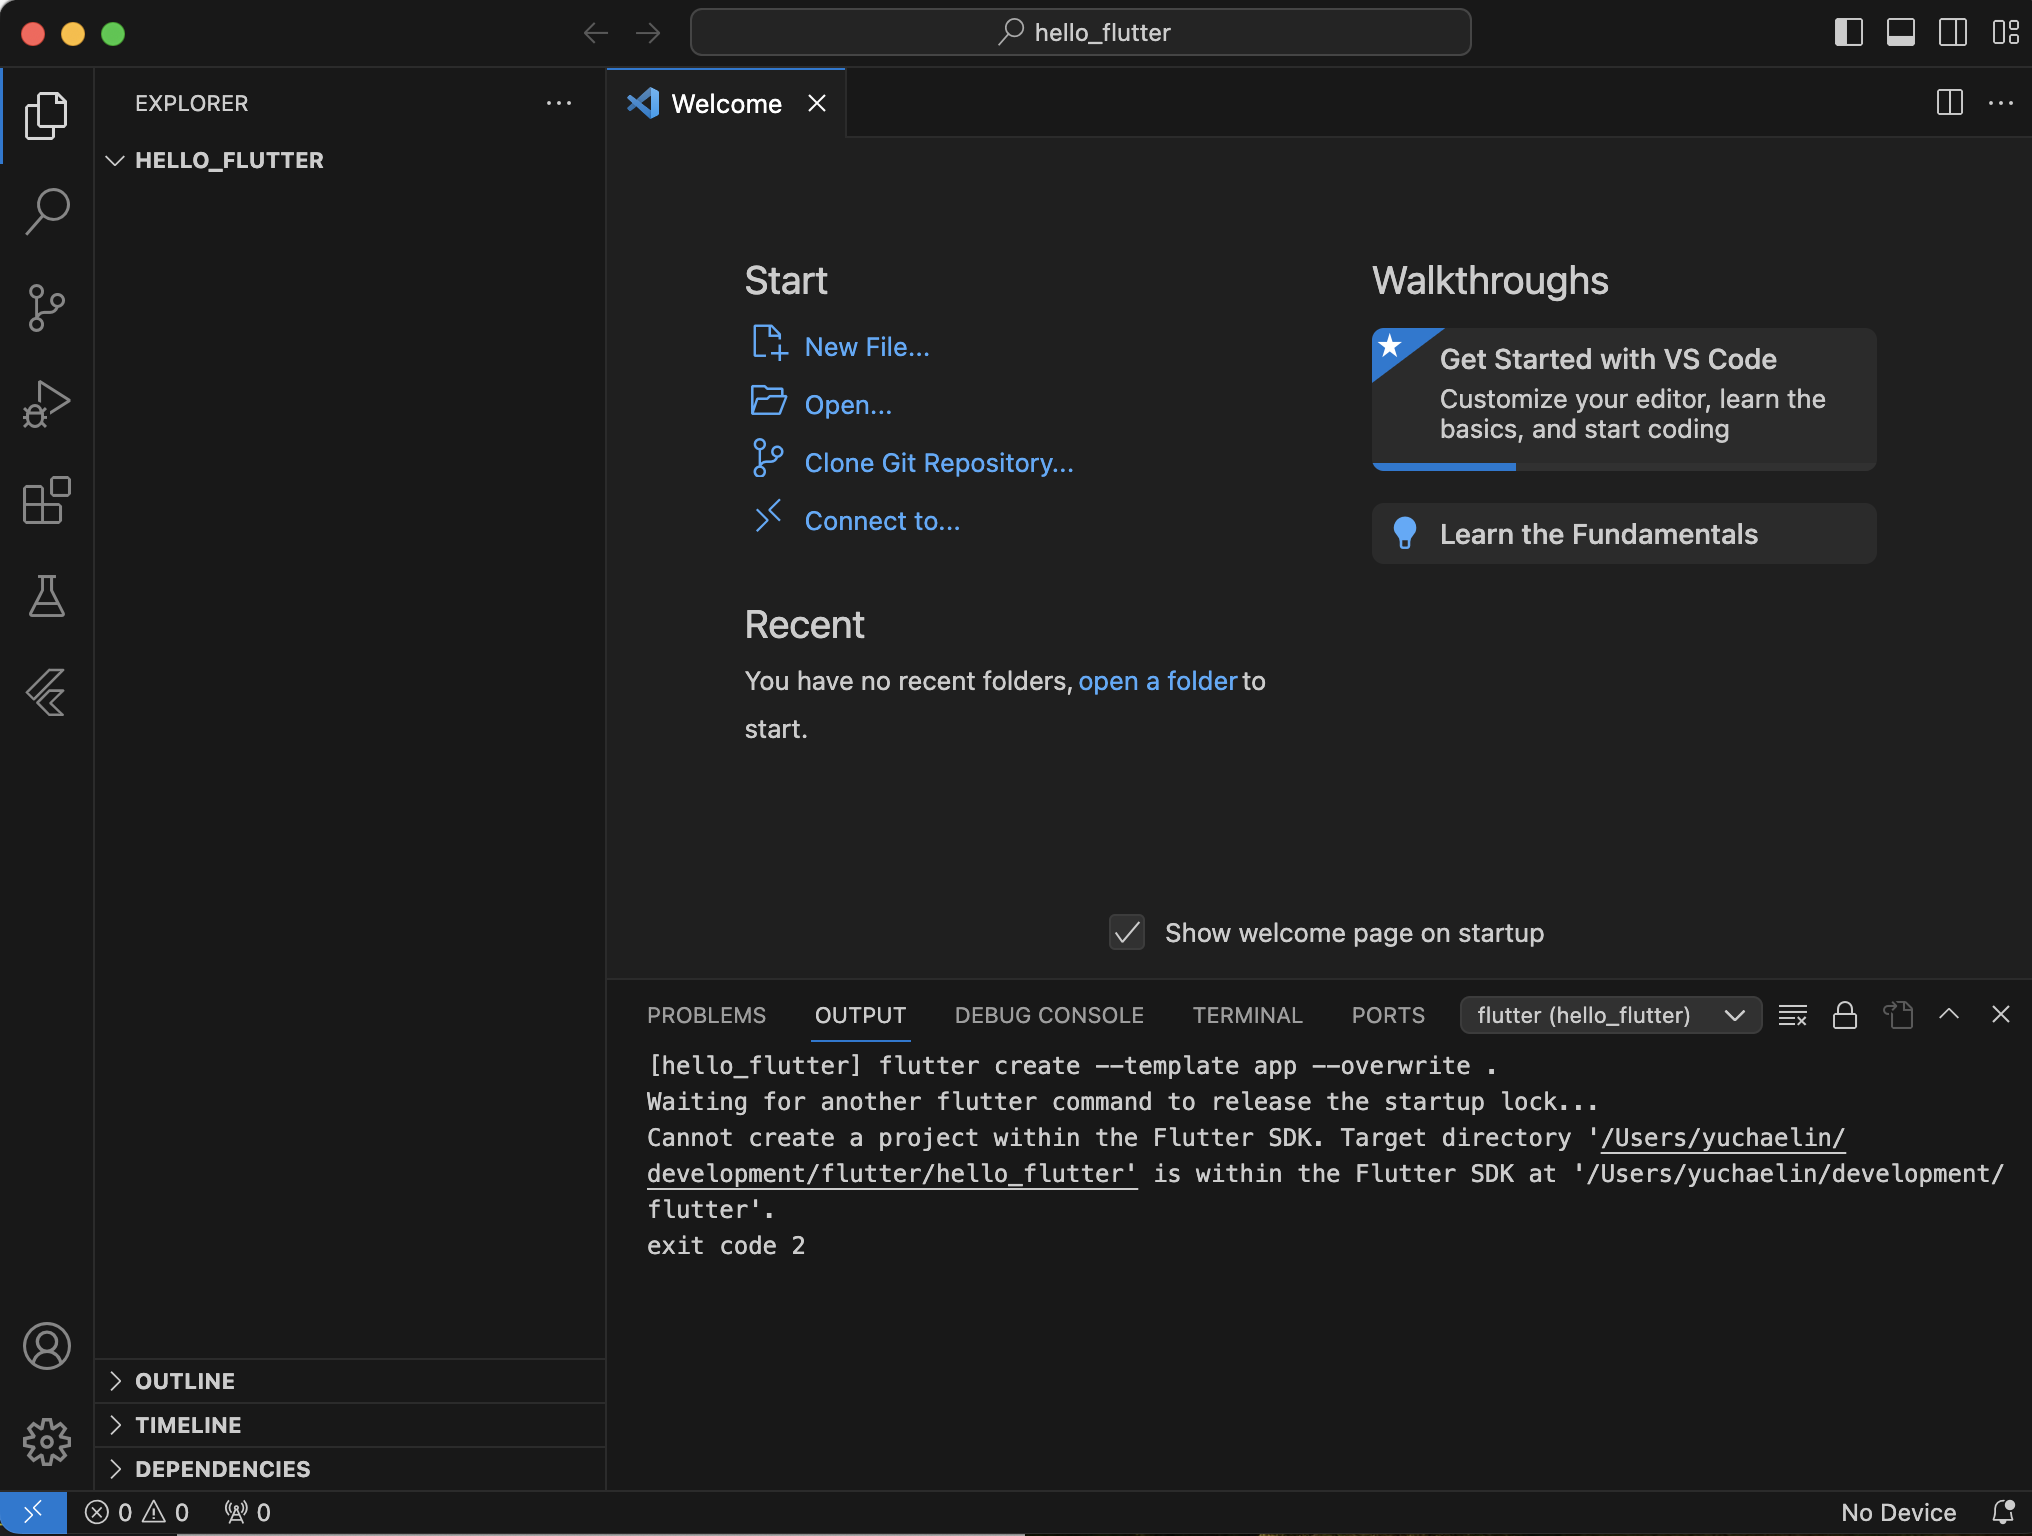
Task: Open Get Started with VS Code walkthrough
Action: 1624,398
